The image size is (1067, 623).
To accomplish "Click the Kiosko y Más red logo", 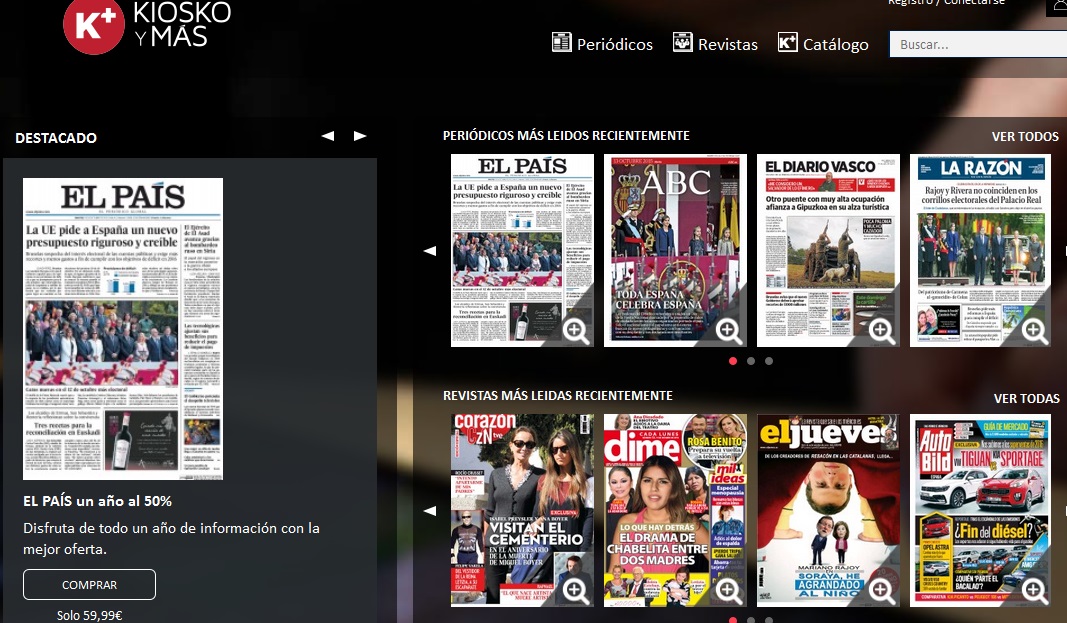I will tap(94, 25).
